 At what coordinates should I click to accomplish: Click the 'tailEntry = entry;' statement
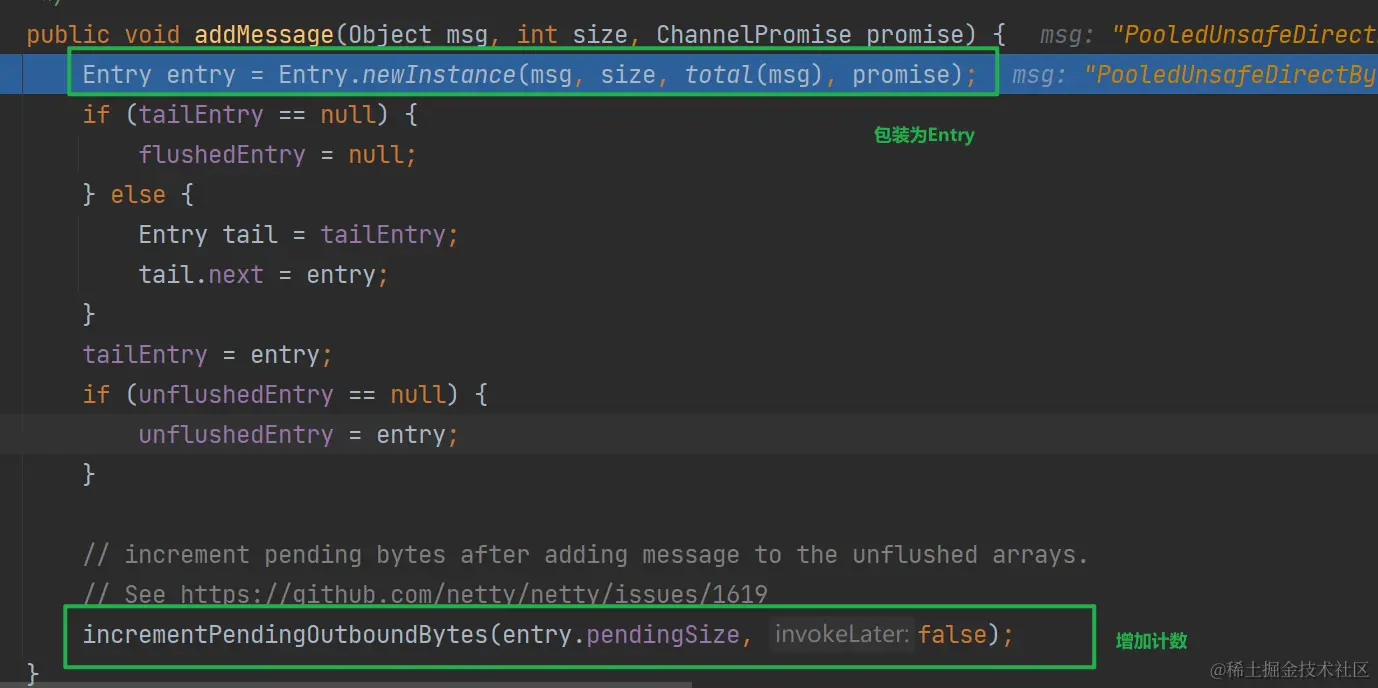point(207,355)
